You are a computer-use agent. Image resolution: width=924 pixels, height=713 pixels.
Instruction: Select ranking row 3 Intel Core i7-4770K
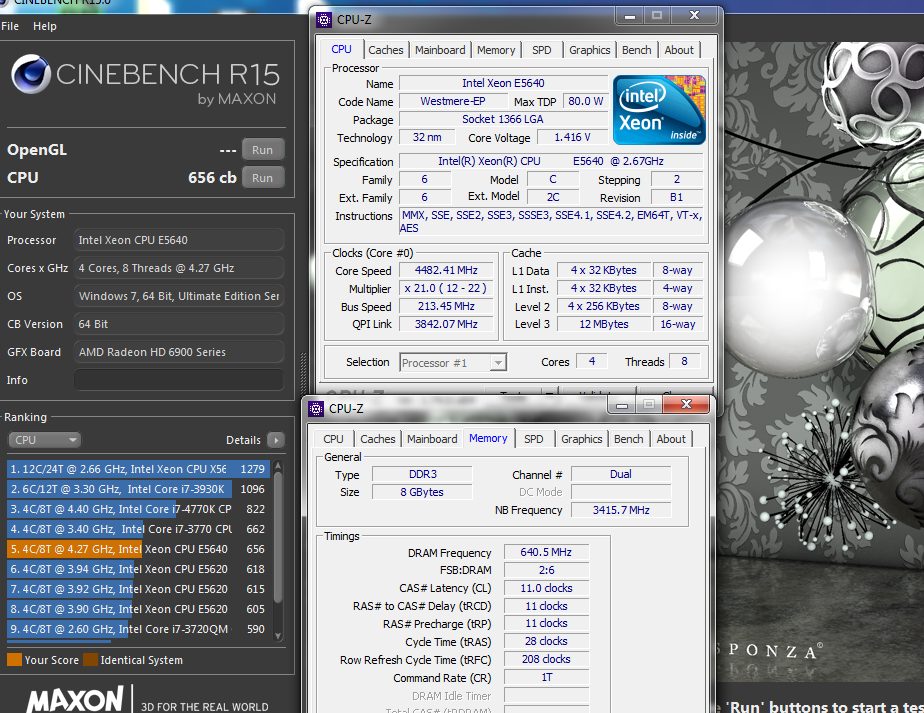click(138, 509)
